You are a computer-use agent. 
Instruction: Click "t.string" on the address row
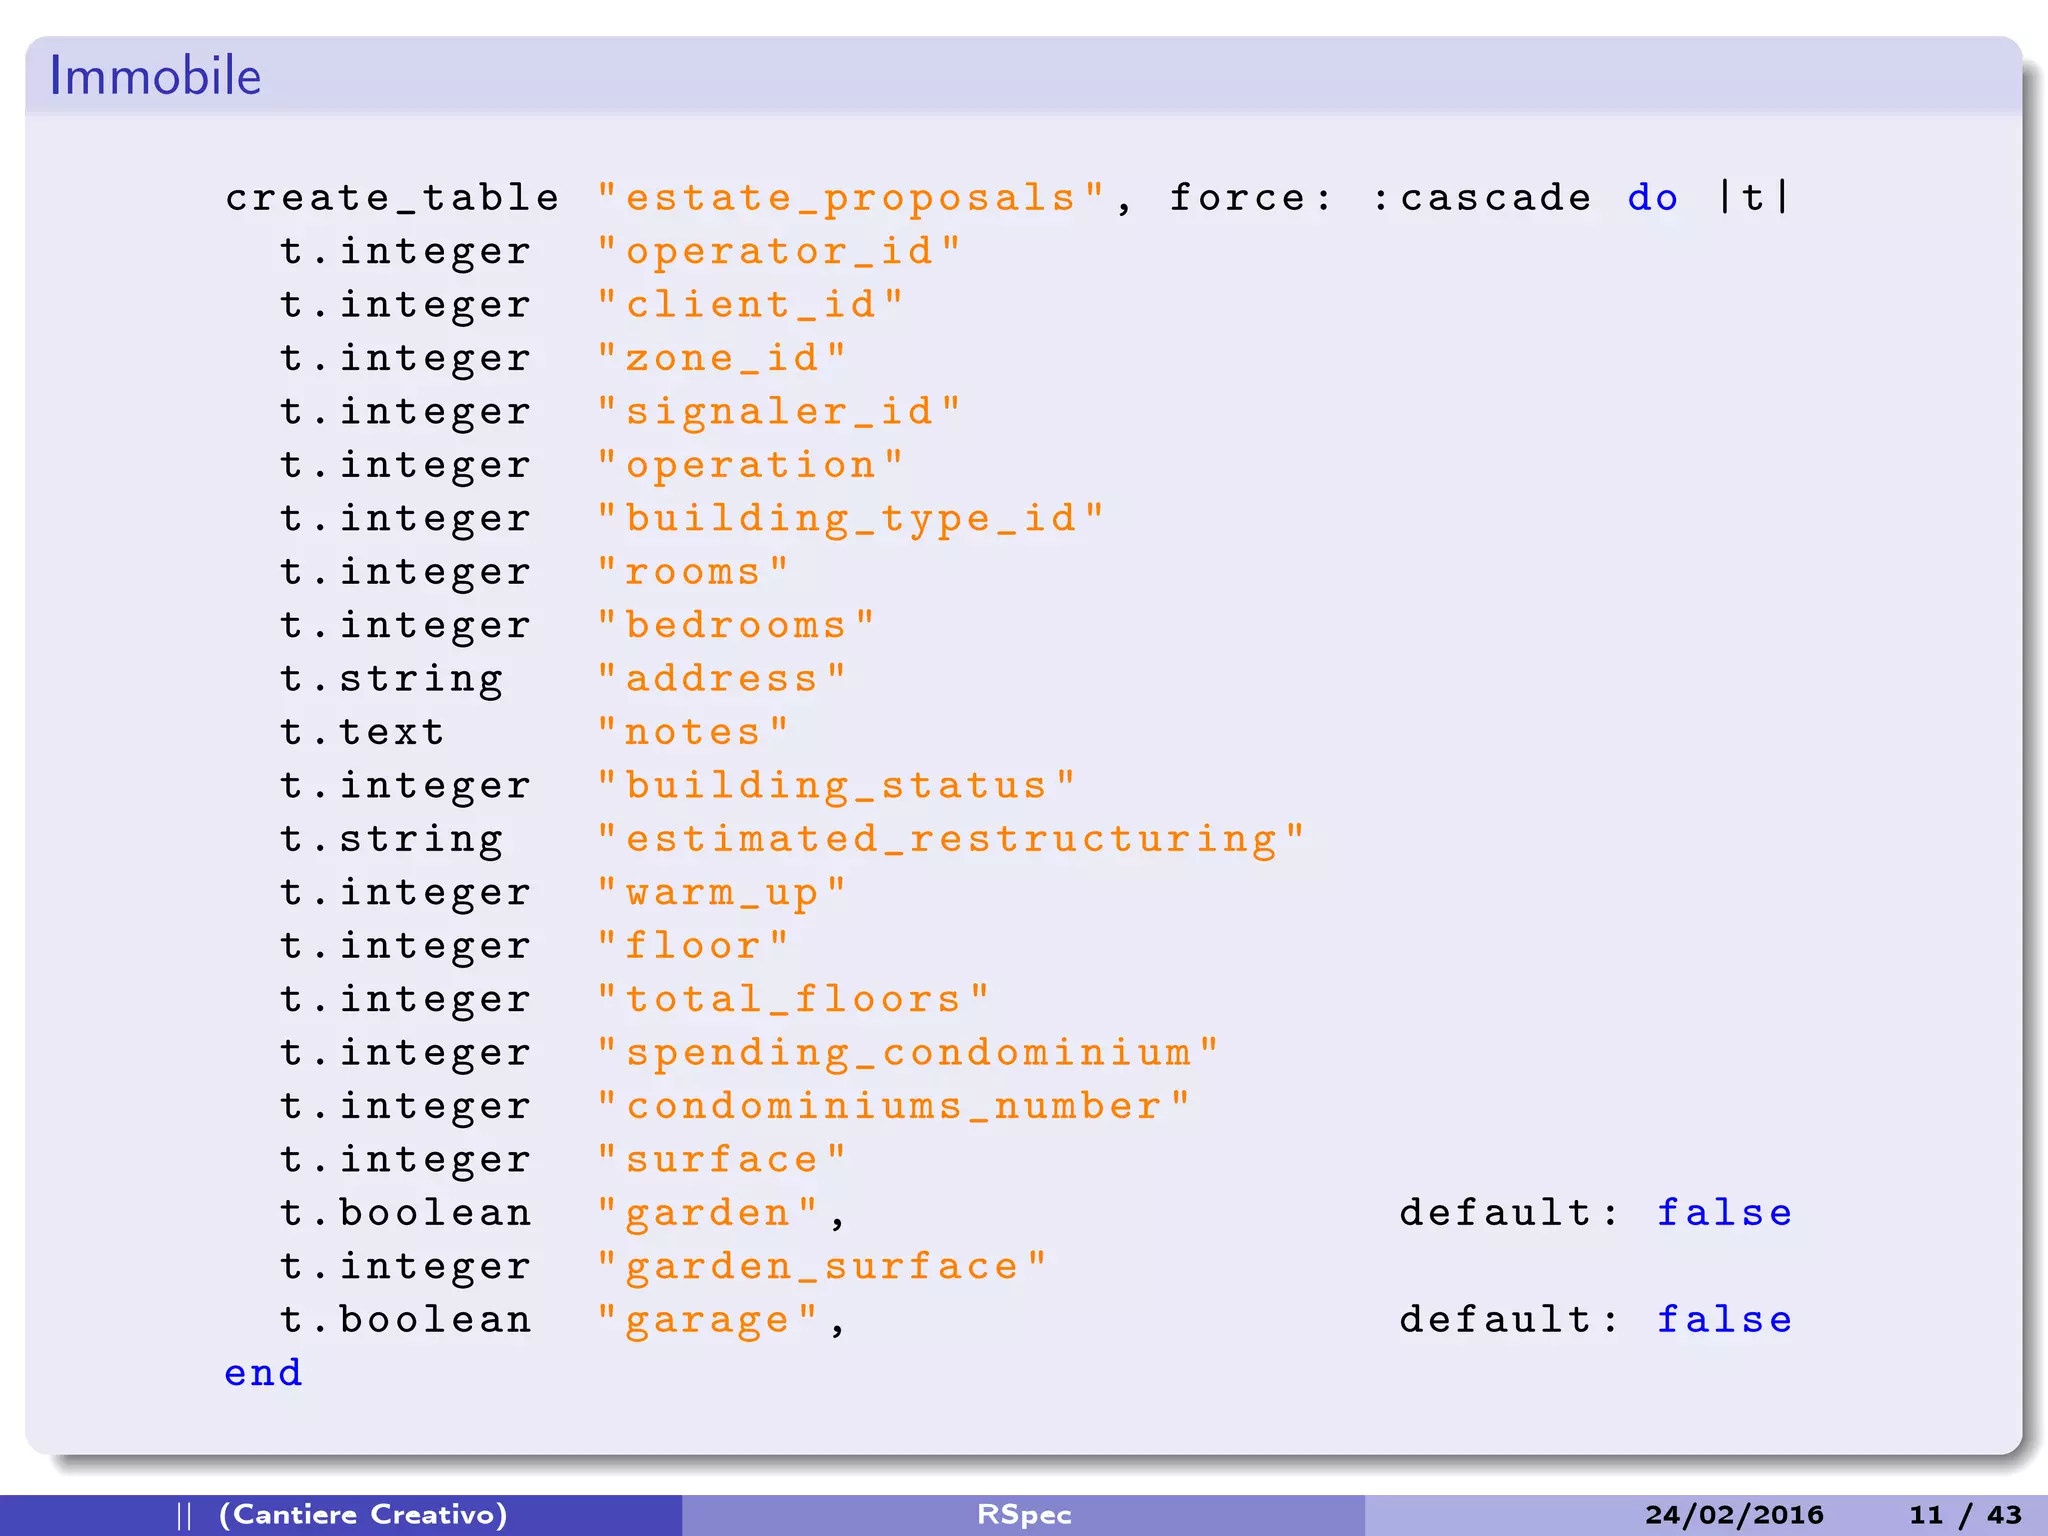[392, 680]
